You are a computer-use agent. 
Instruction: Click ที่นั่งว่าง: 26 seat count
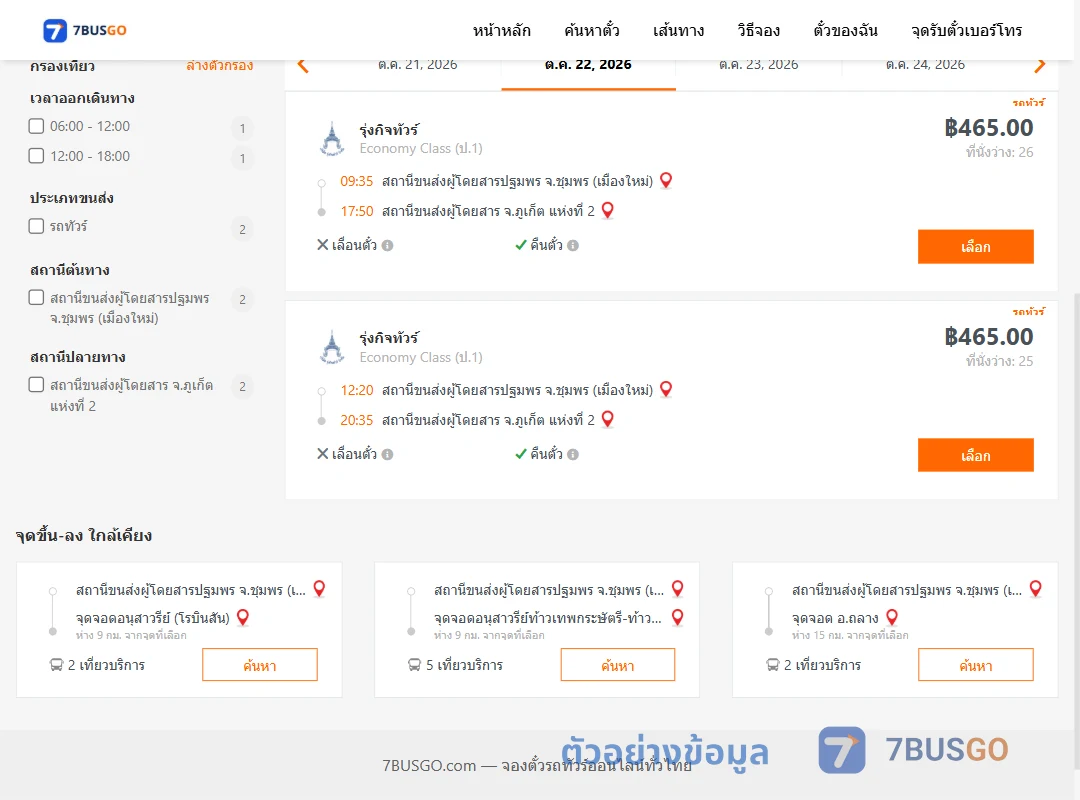click(x=999, y=152)
